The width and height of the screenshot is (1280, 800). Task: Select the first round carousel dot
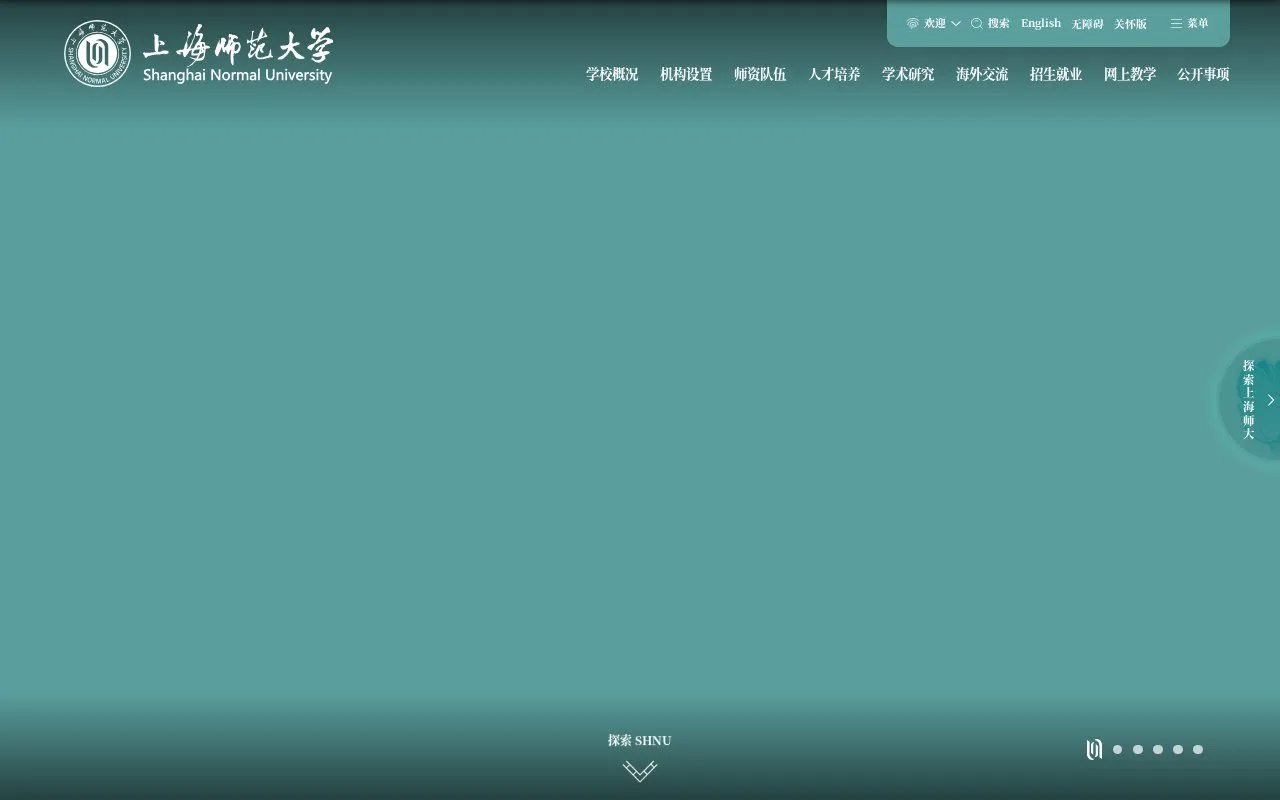click(x=1118, y=749)
